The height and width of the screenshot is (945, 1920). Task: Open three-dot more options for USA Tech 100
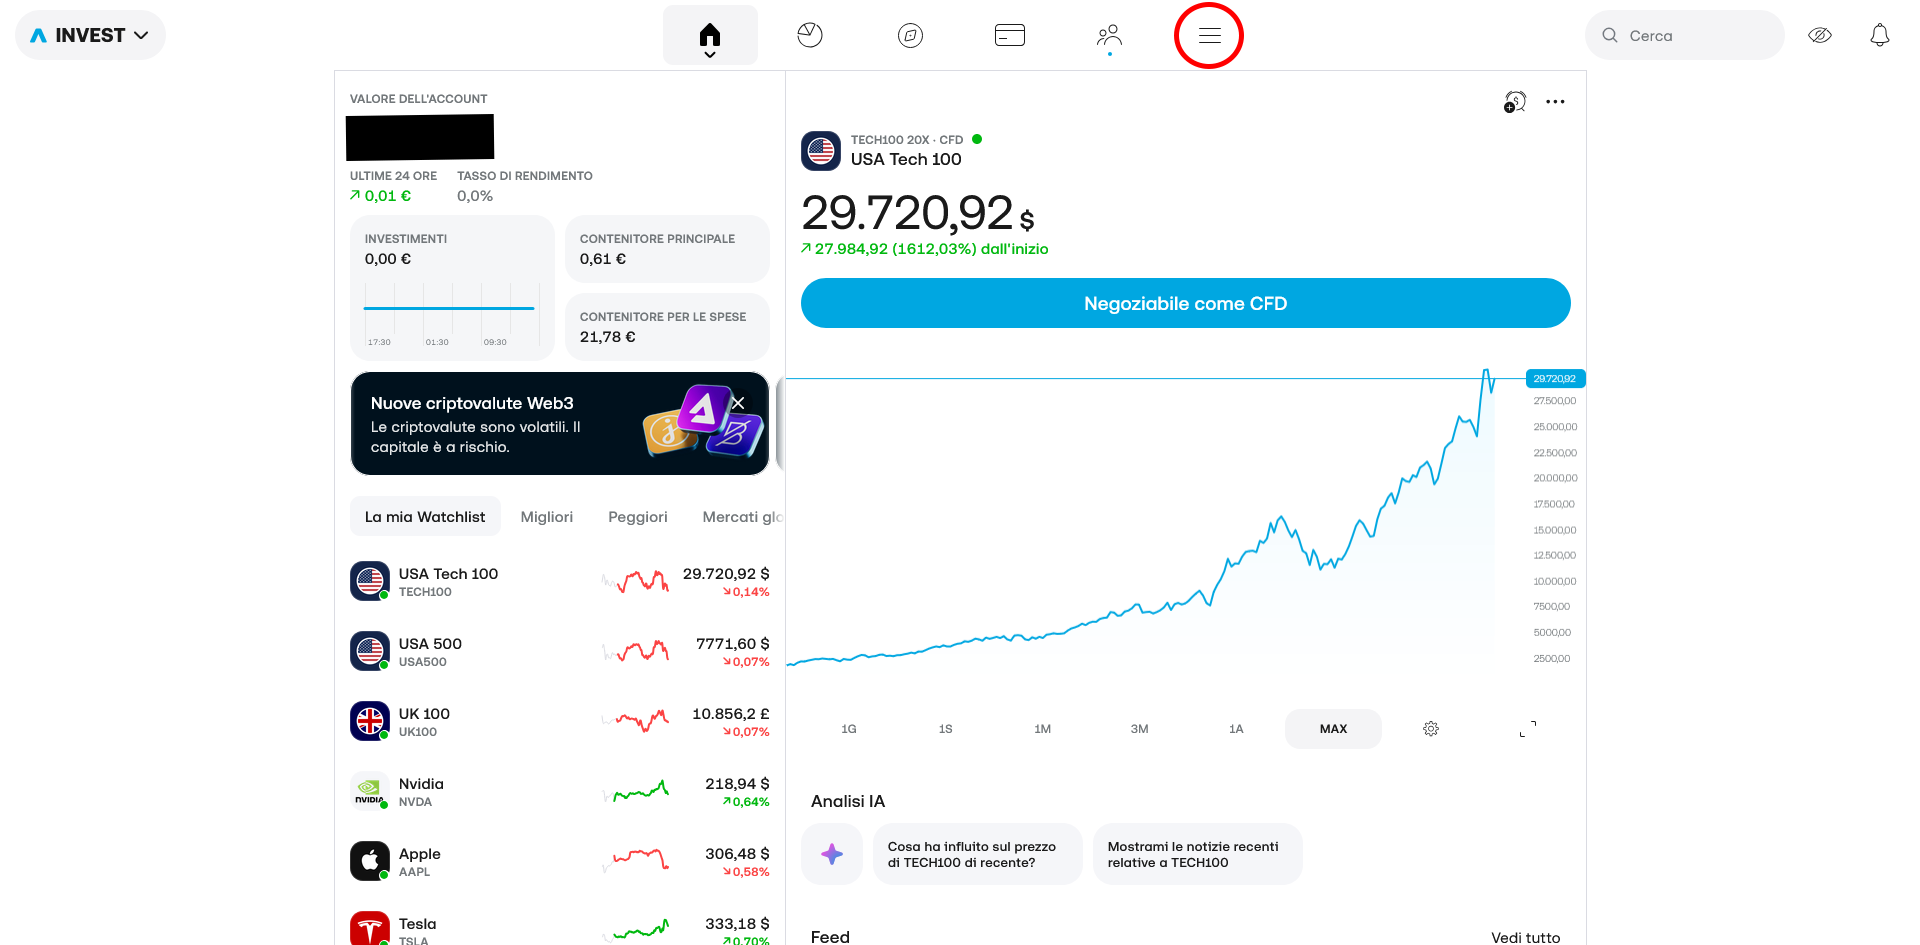click(1555, 101)
